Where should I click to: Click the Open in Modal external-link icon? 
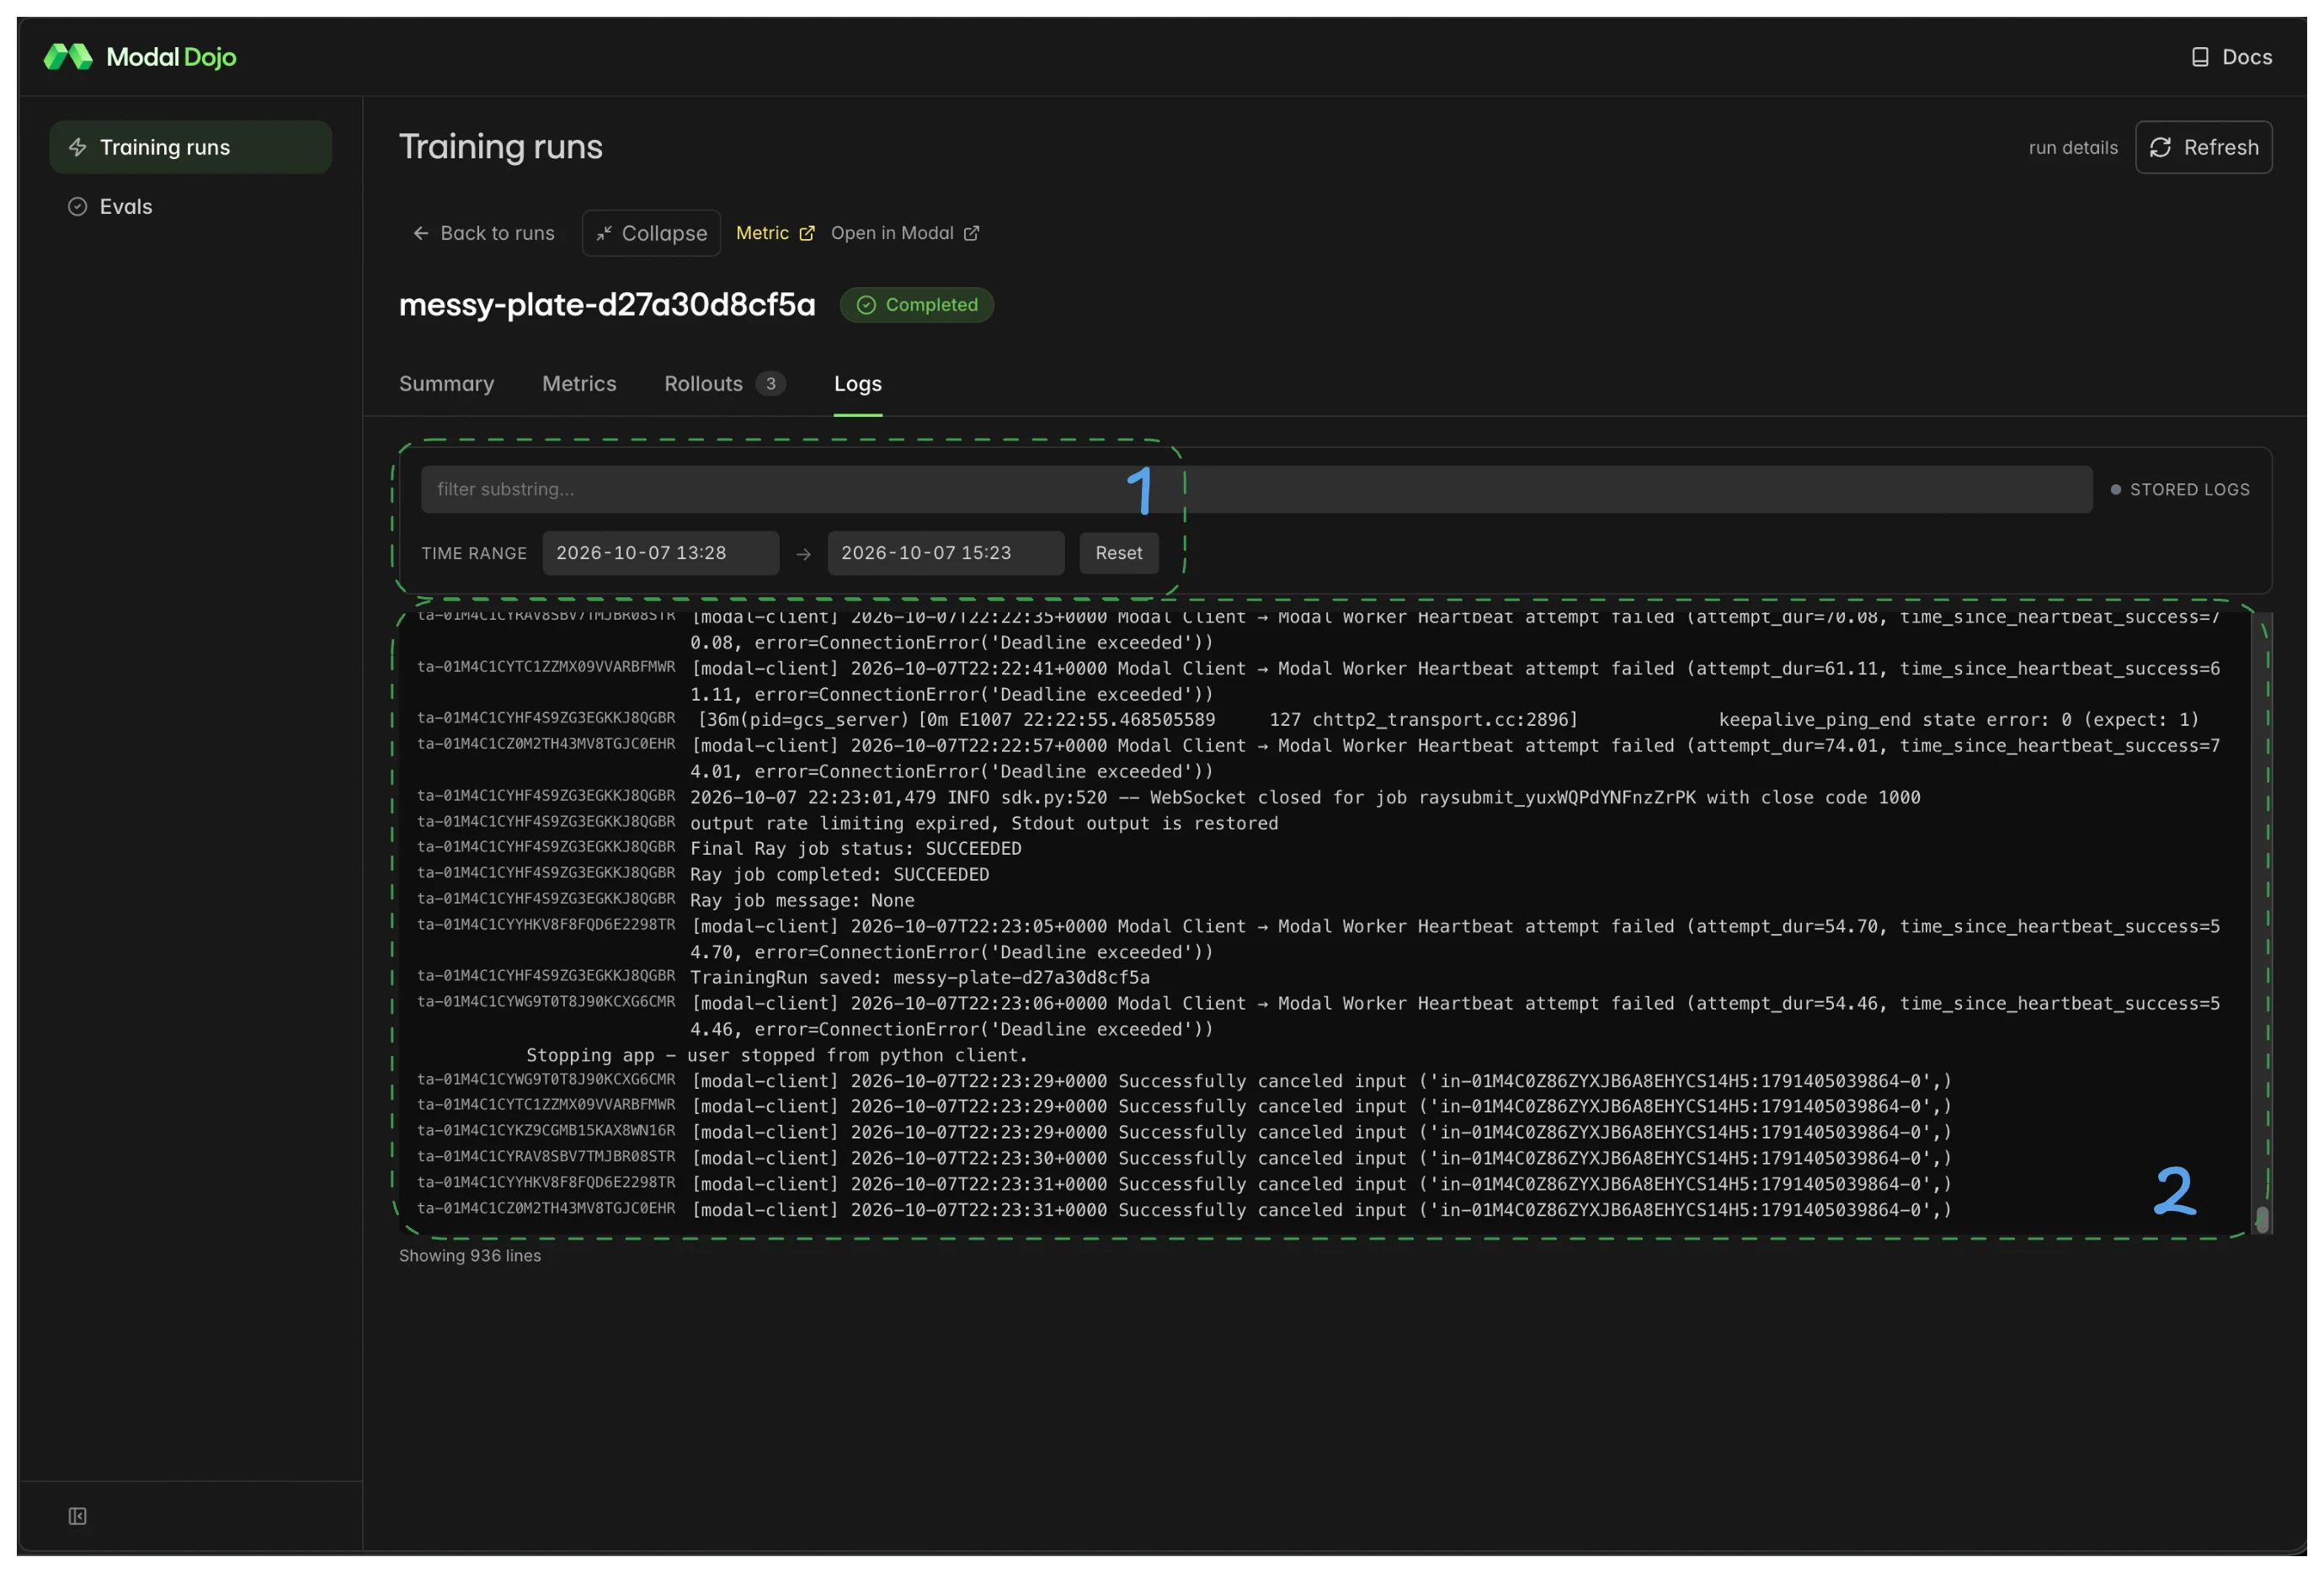[971, 233]
